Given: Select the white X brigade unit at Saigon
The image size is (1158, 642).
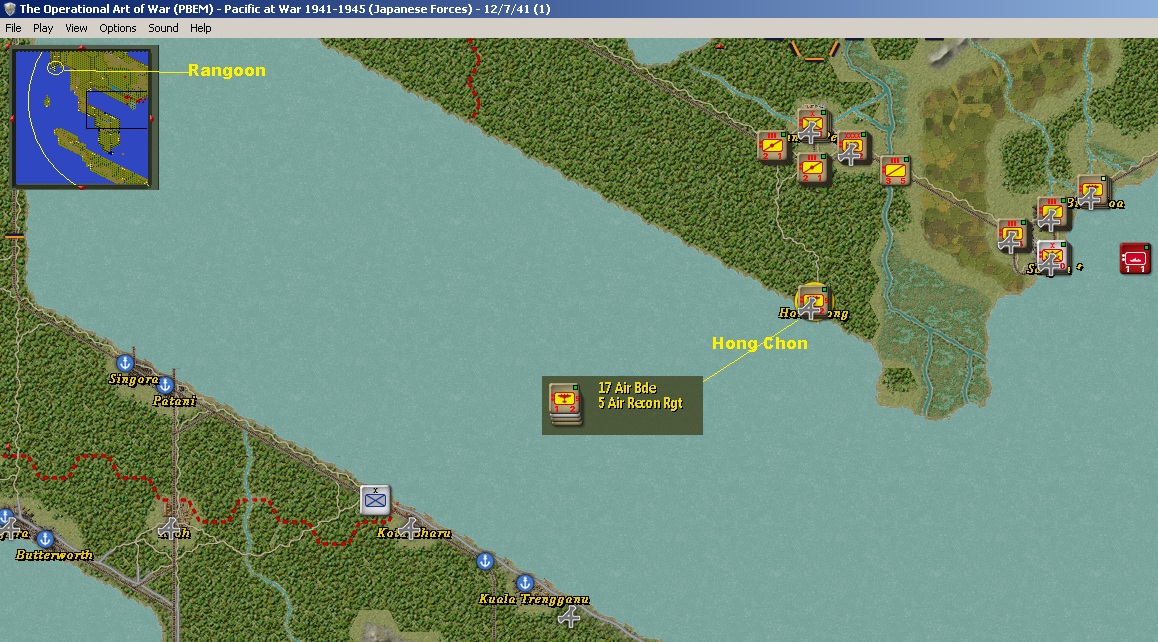Looking at the screenshot, I should pos(1053,256).
